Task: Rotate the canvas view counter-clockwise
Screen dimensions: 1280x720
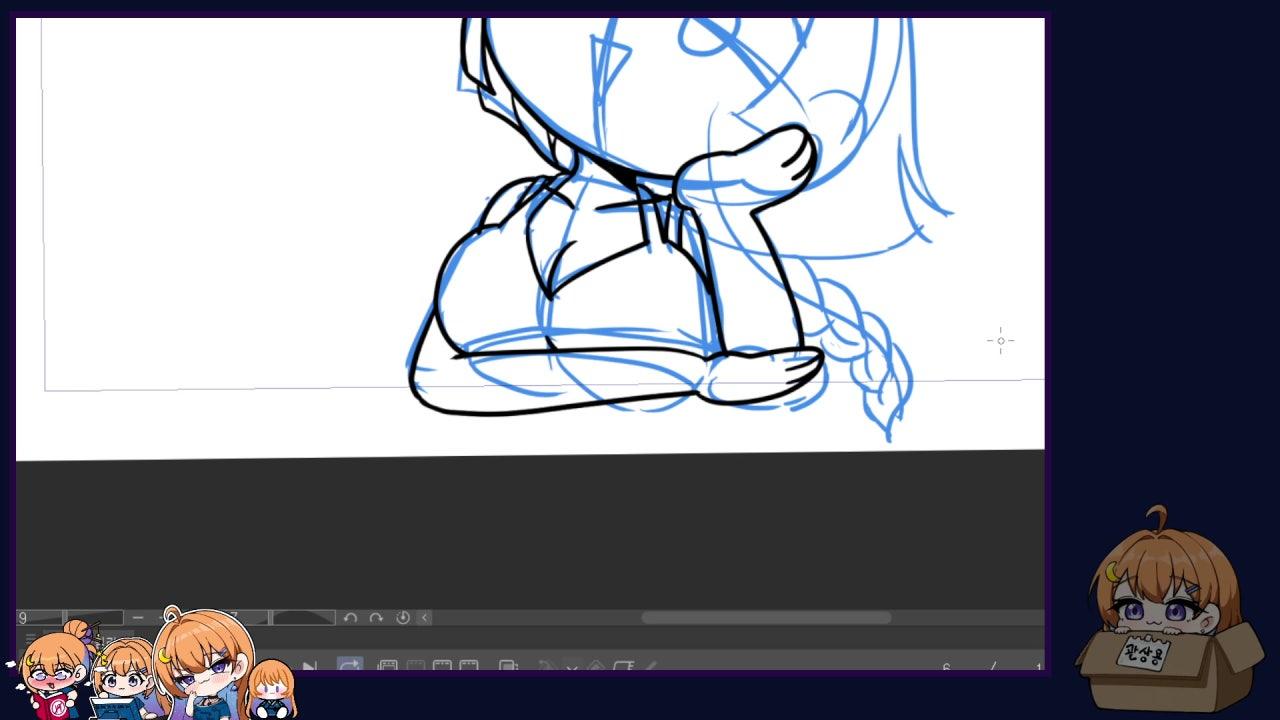Action: pos(350,618)
